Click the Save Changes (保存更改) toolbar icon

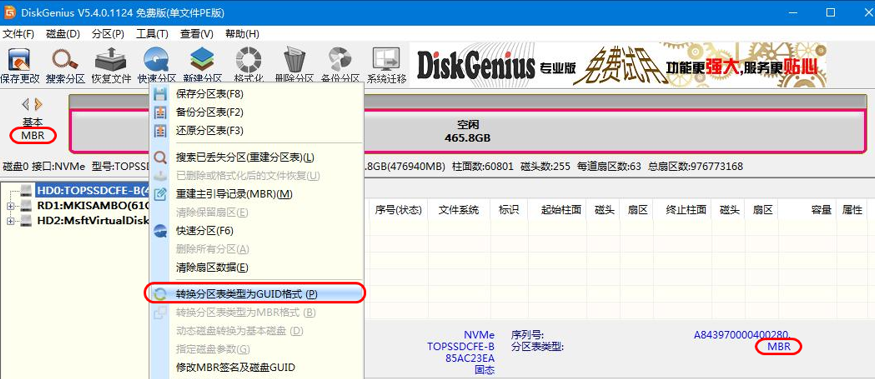pyautogui.click(x=20, y=64)
